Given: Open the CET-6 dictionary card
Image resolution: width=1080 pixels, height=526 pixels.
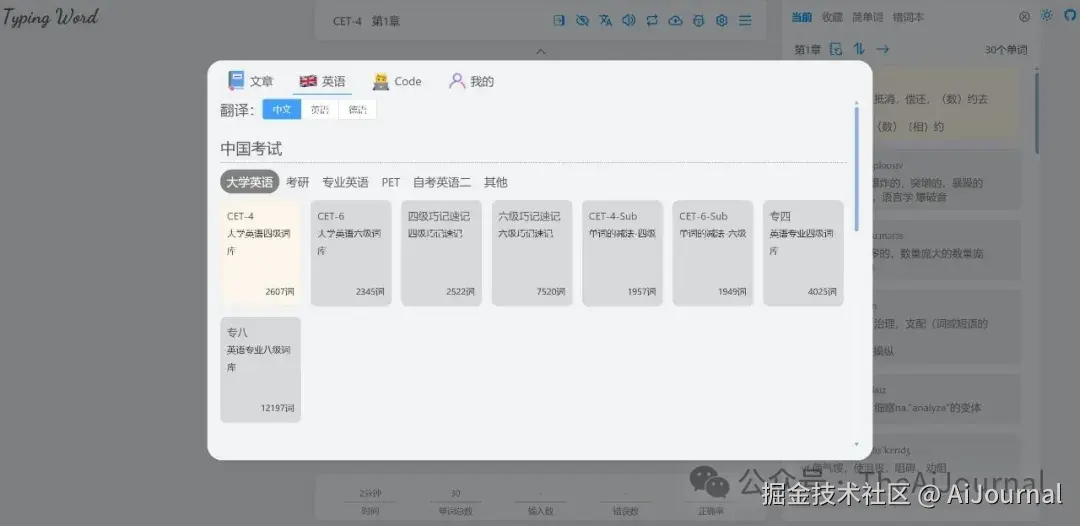Looking at the screenshot, I should click(x=351, y=253).
